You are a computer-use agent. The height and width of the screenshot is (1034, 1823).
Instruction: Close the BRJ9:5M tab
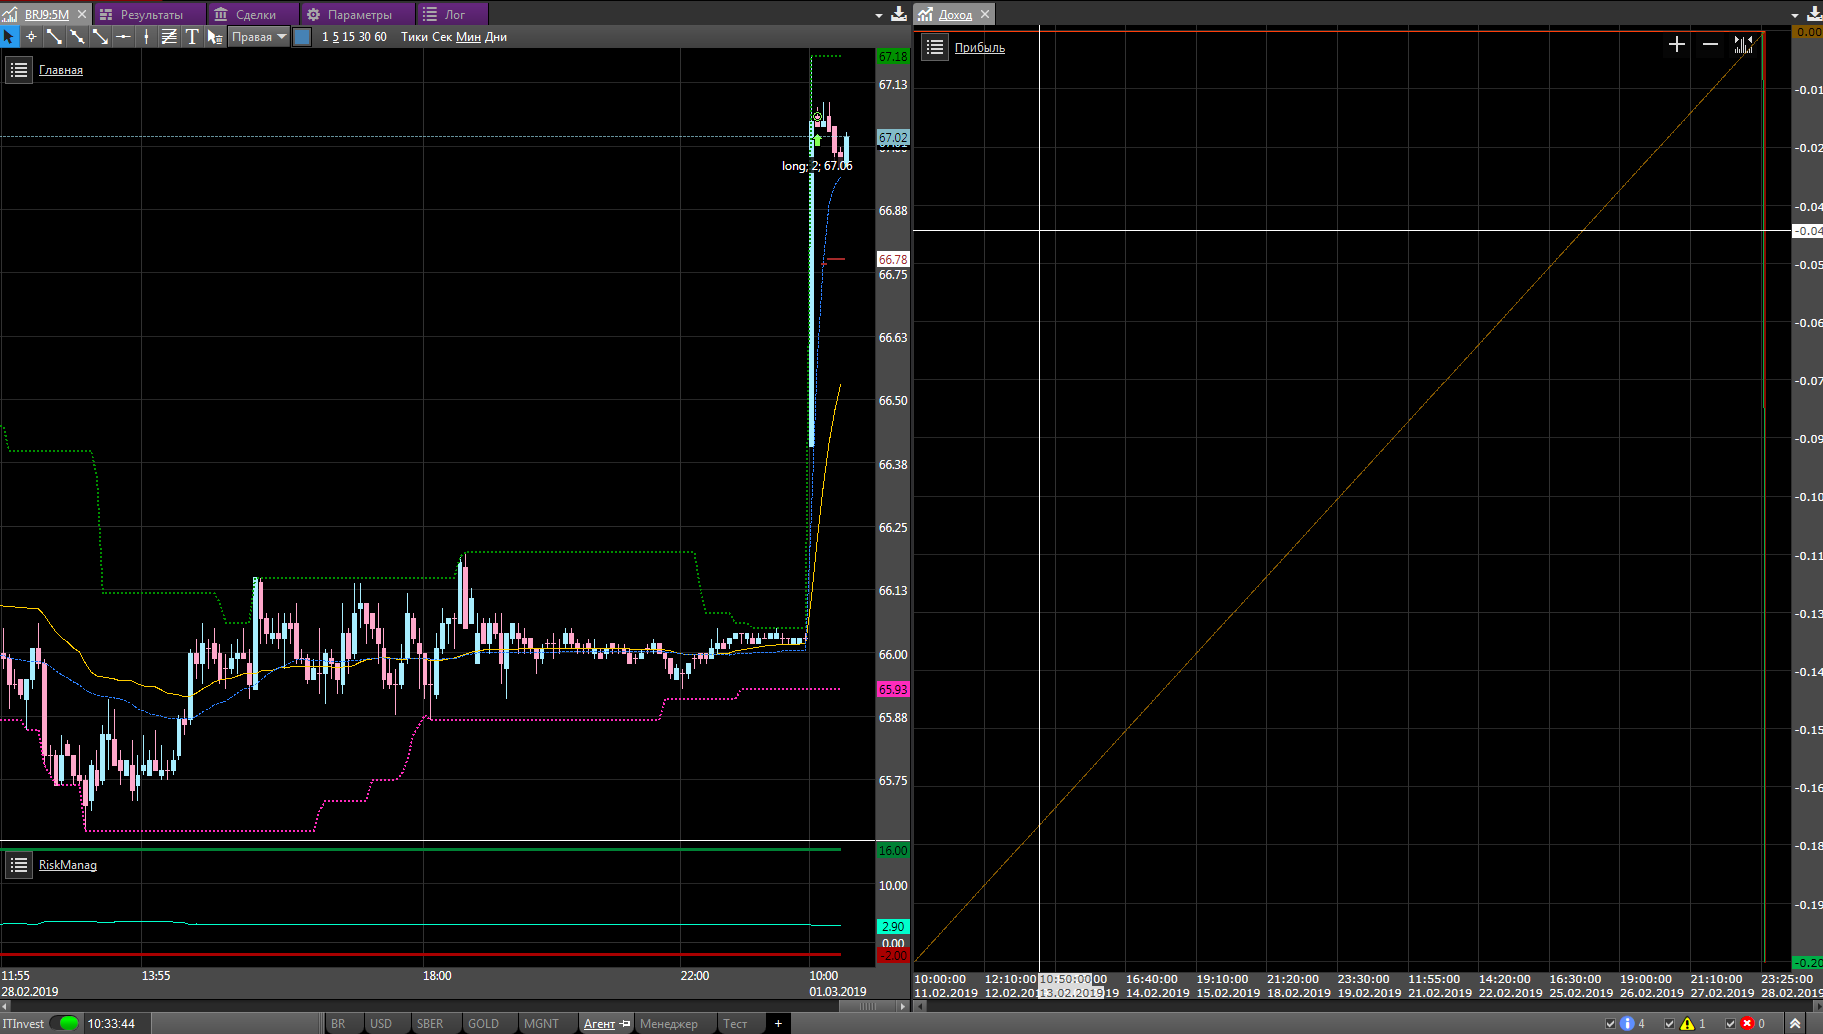82,14
